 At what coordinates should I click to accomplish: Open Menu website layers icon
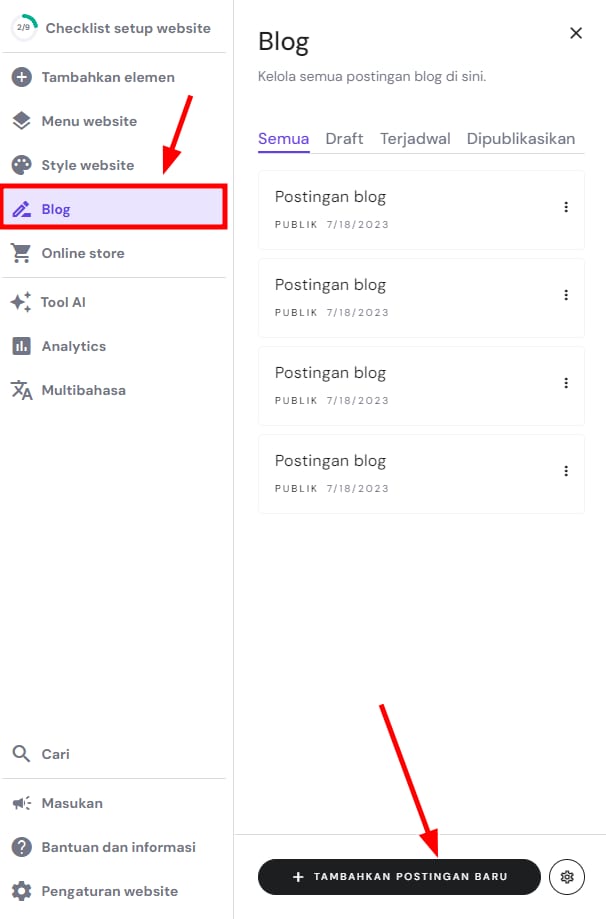click(x=22, y=121)
